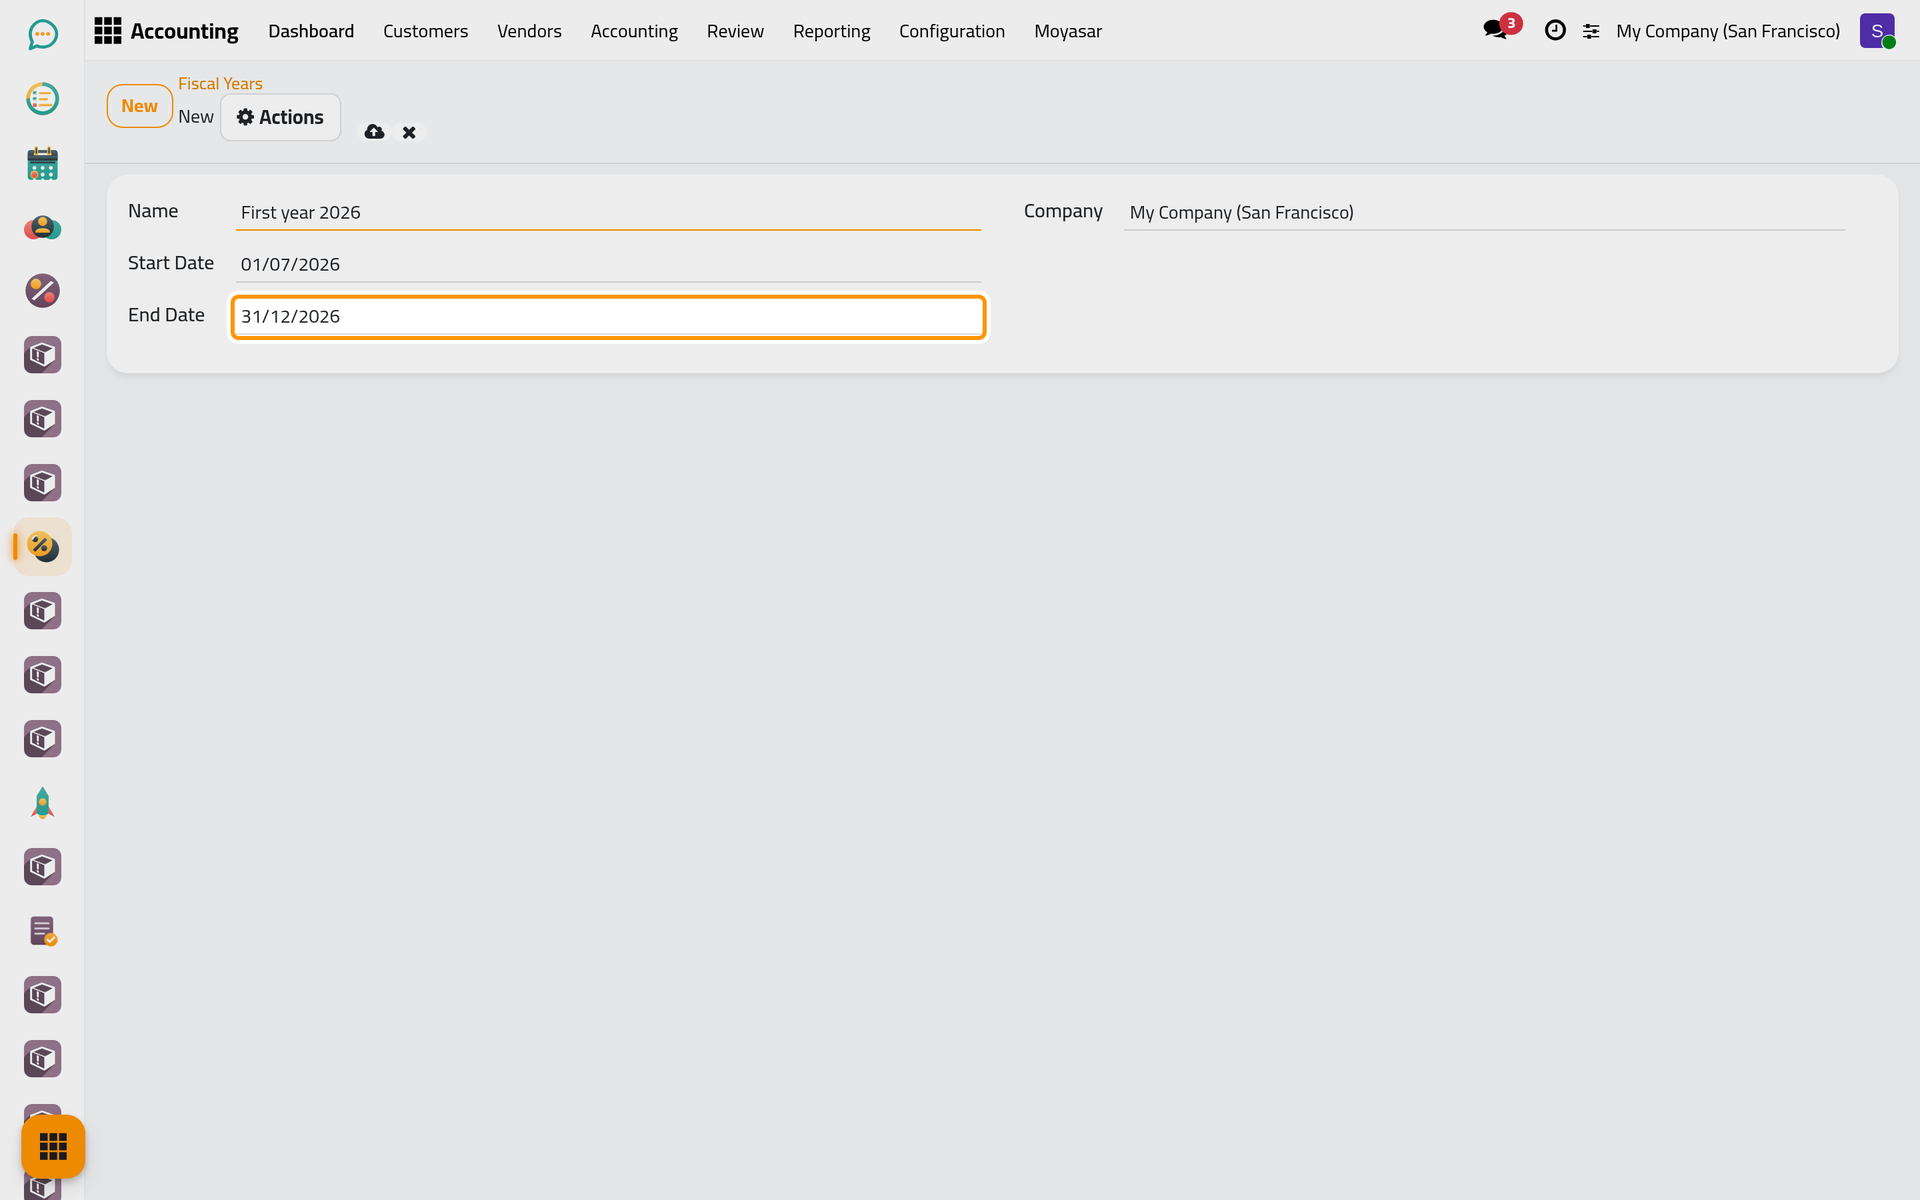1920x1200 pixels.
Task: Click the orange New button
Action: (140, 106)
